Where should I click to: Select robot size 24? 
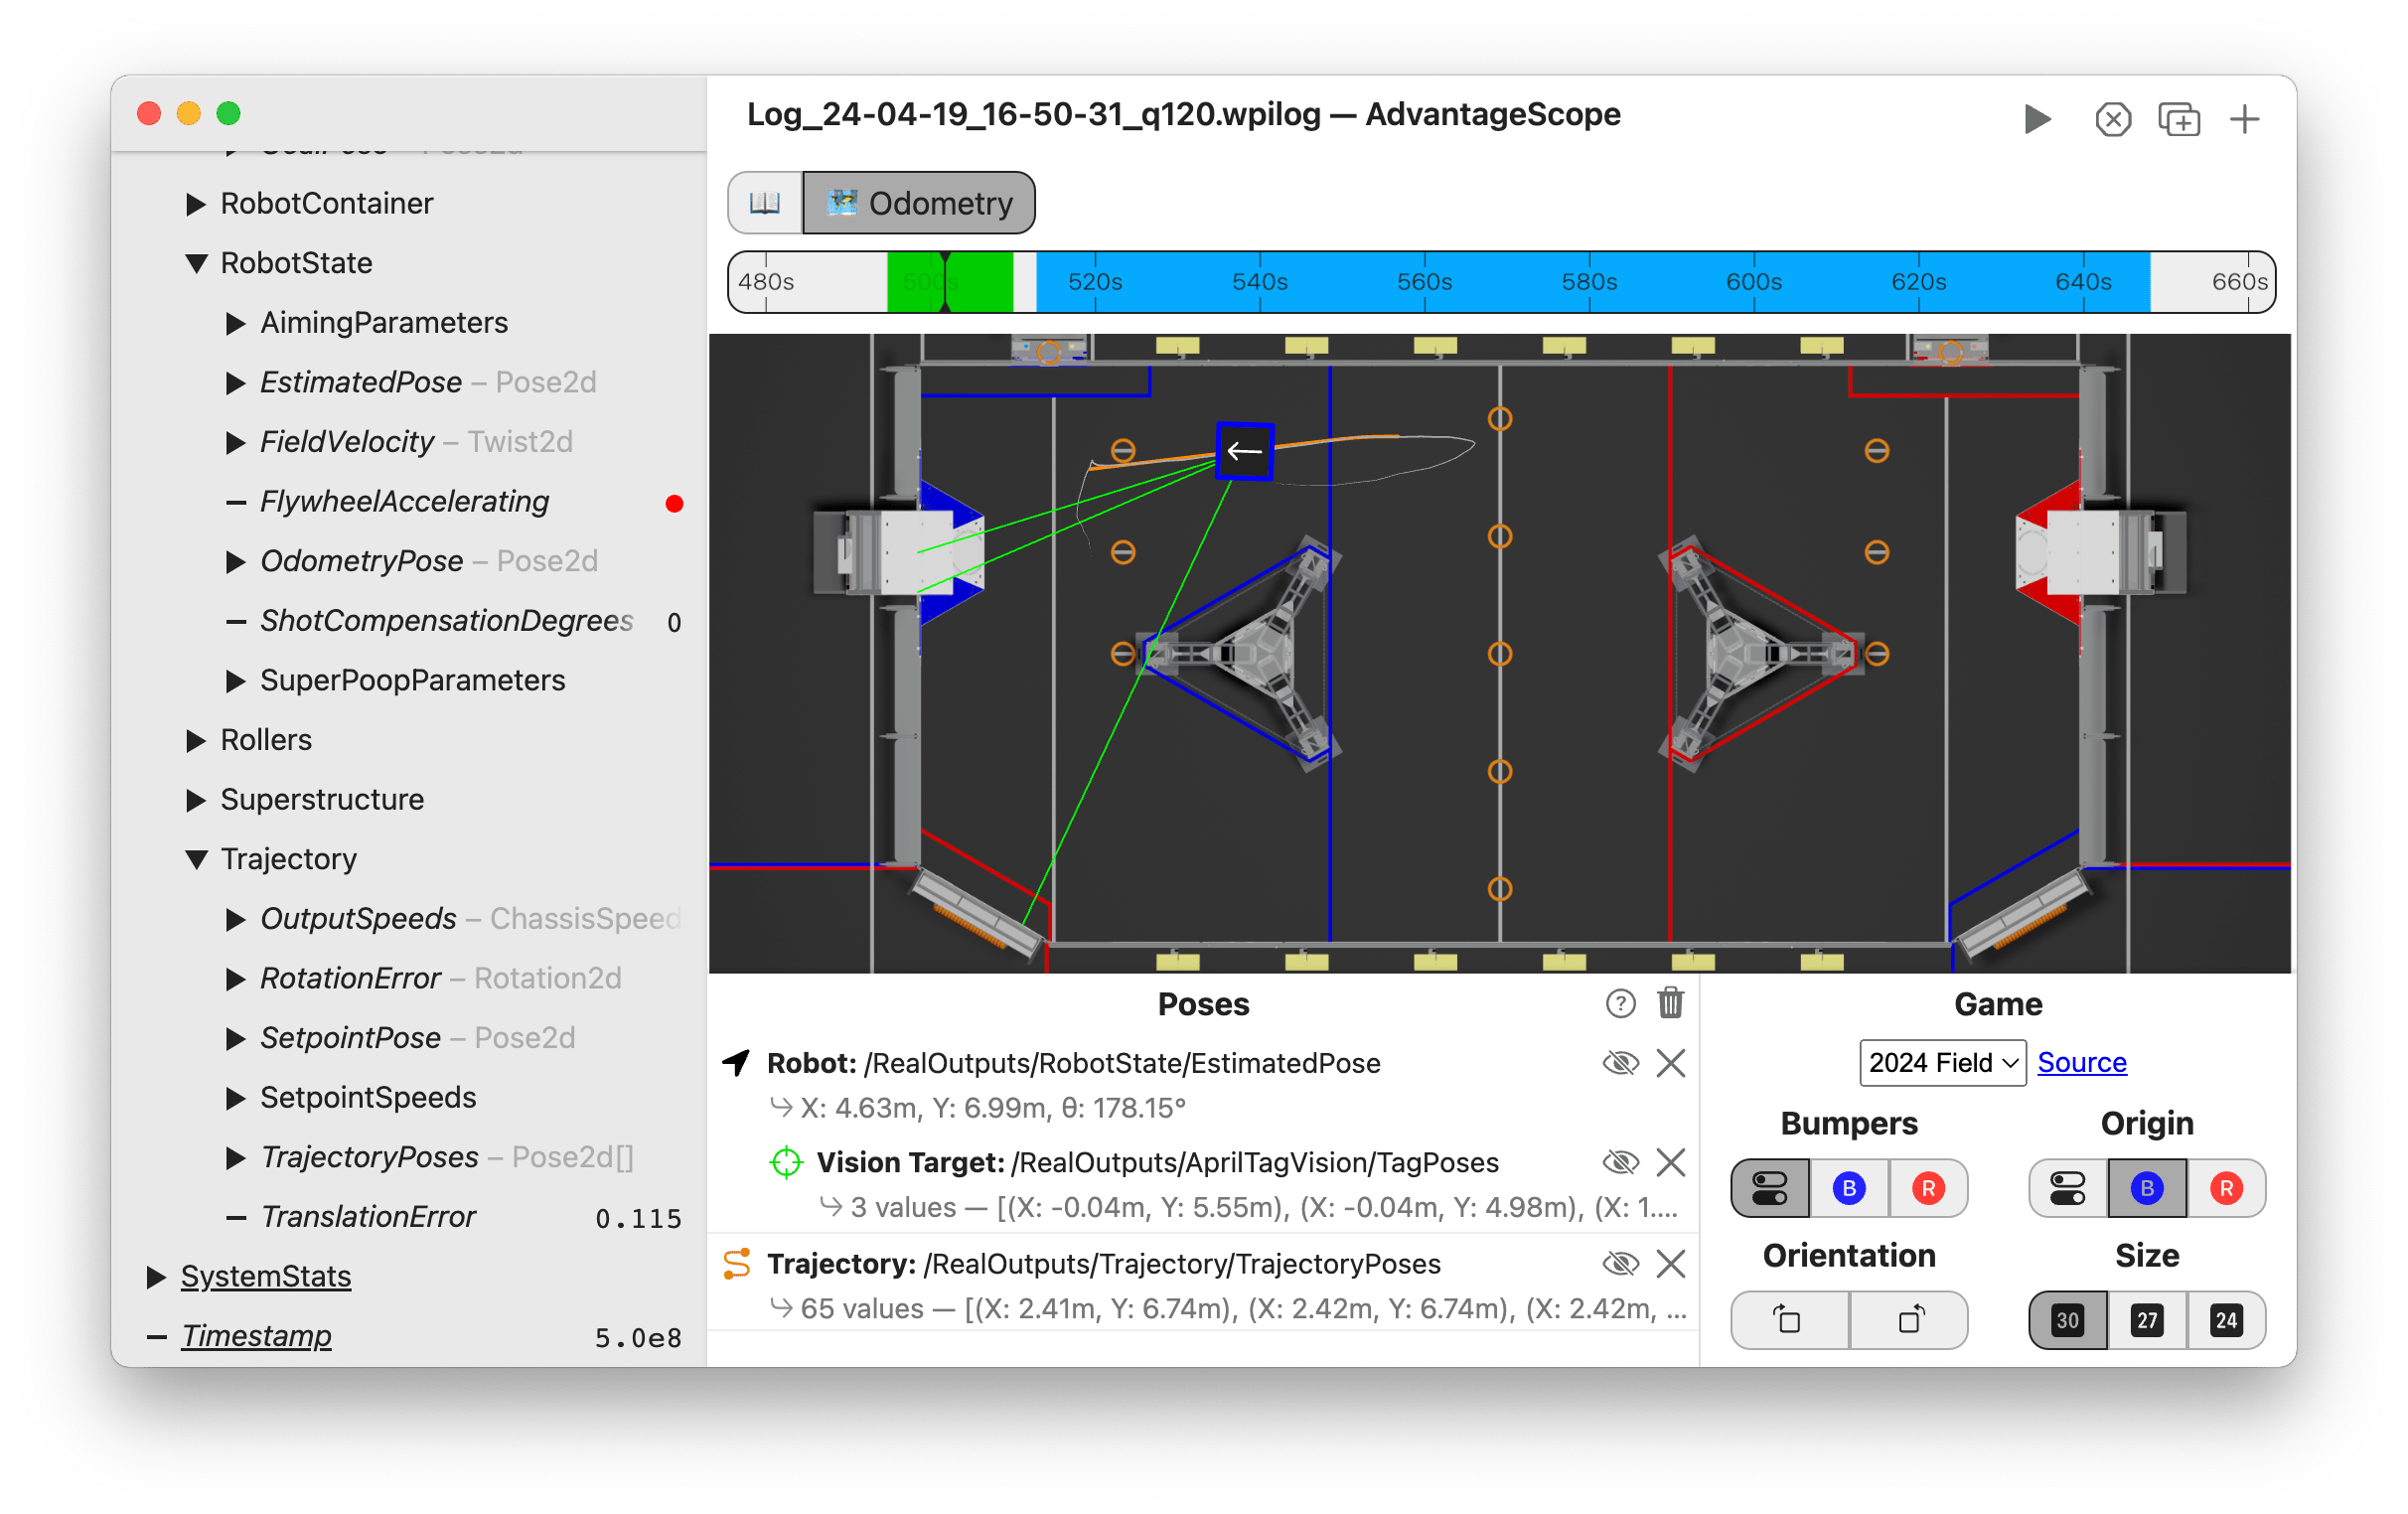click(x=2226, y=1320)
